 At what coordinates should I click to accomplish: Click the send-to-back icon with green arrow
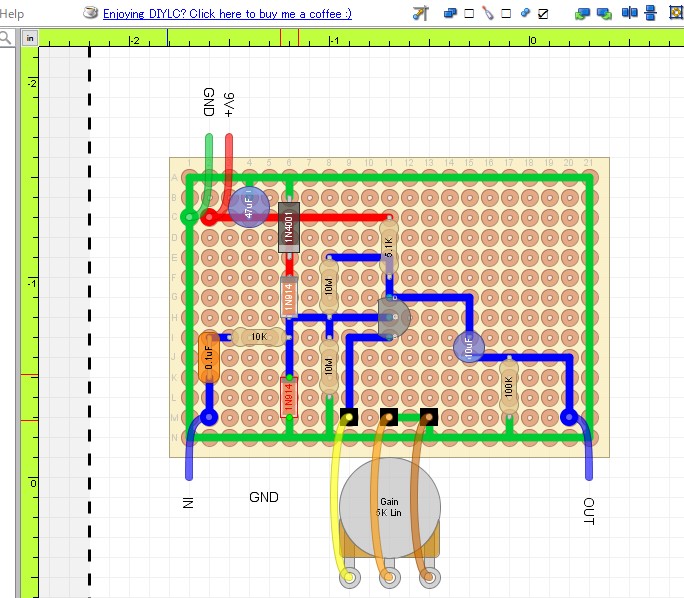(x=582, y=14)
